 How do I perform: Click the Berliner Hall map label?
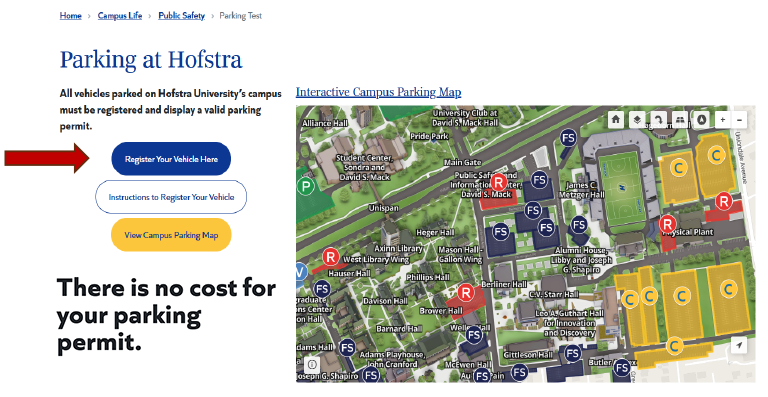point(504,284)
